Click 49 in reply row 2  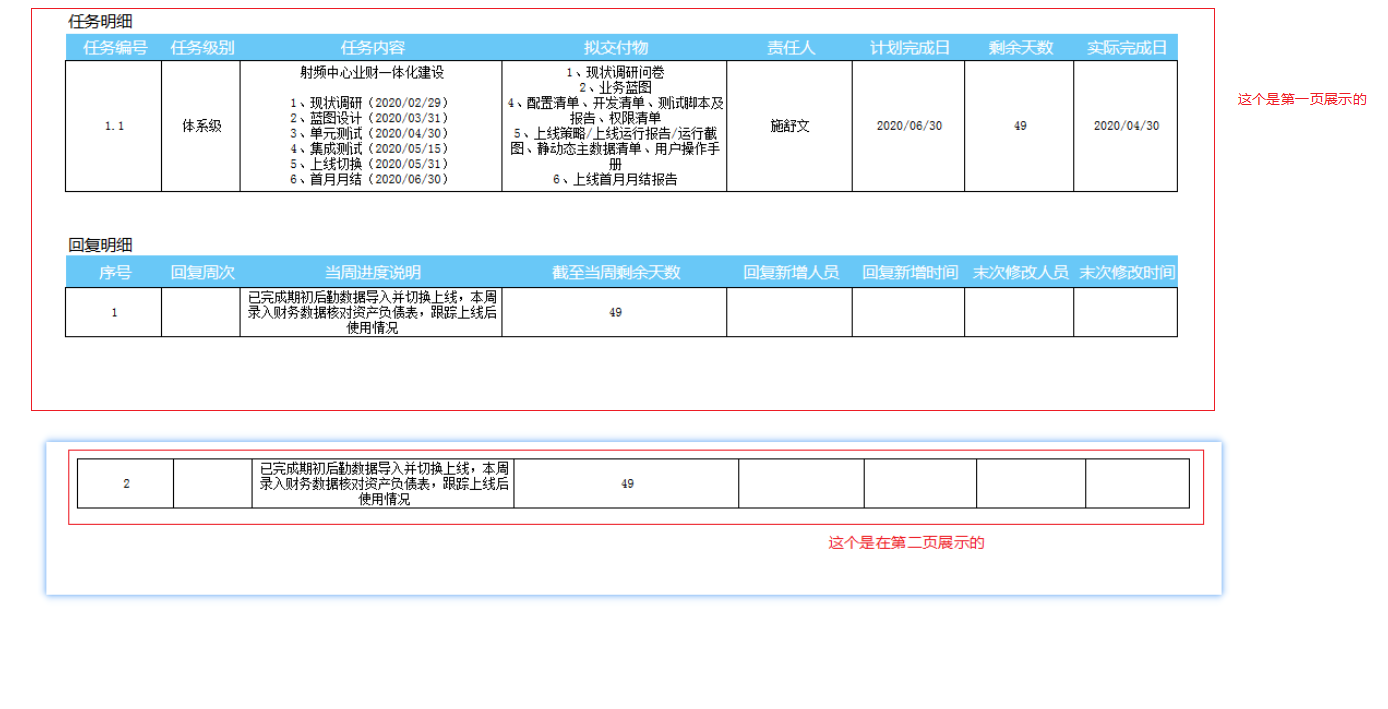pyautogui.click(x=627, y=484)
